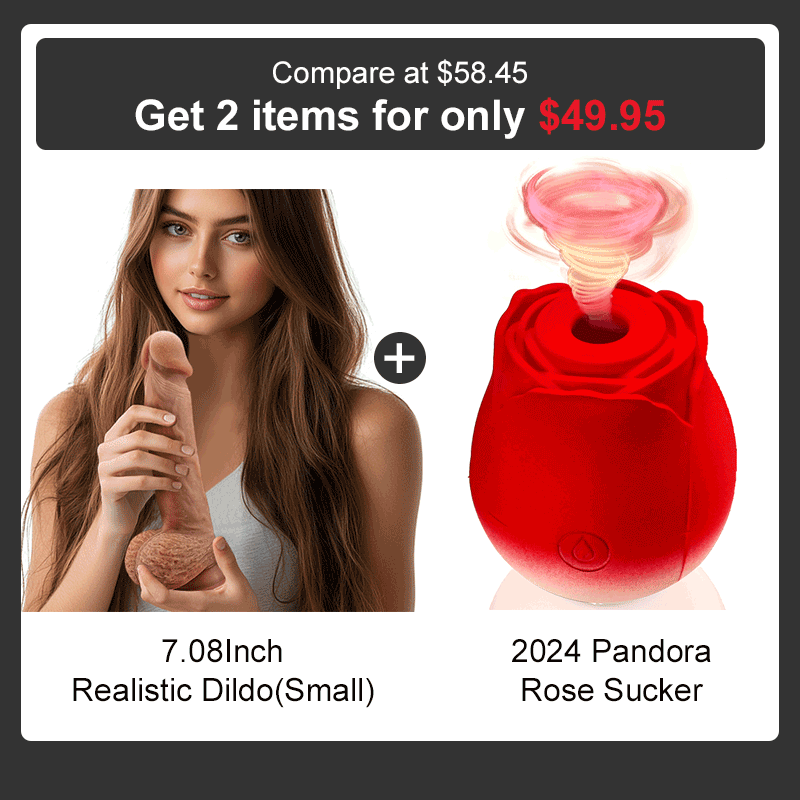Open the '2024 Pandora' product title

tap(611, 651)
